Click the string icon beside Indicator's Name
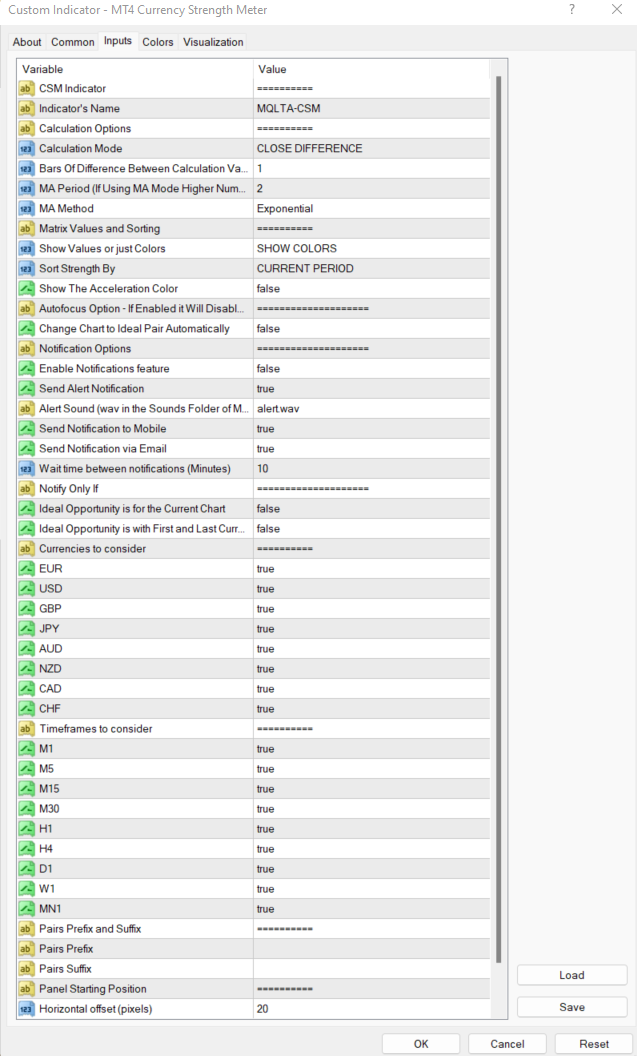This screenshot has width=637, height=1056. (27, 109)
